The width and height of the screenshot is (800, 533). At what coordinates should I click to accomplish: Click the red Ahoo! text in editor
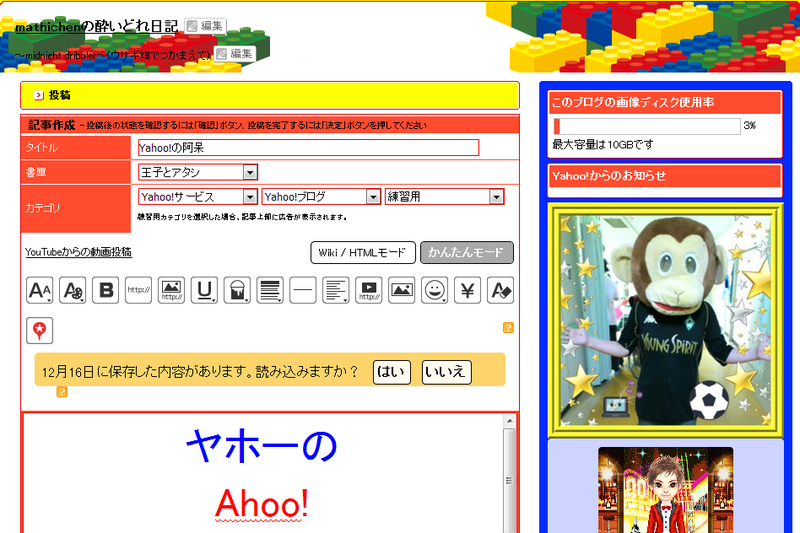pyautogui.click(x=261, y=503)
